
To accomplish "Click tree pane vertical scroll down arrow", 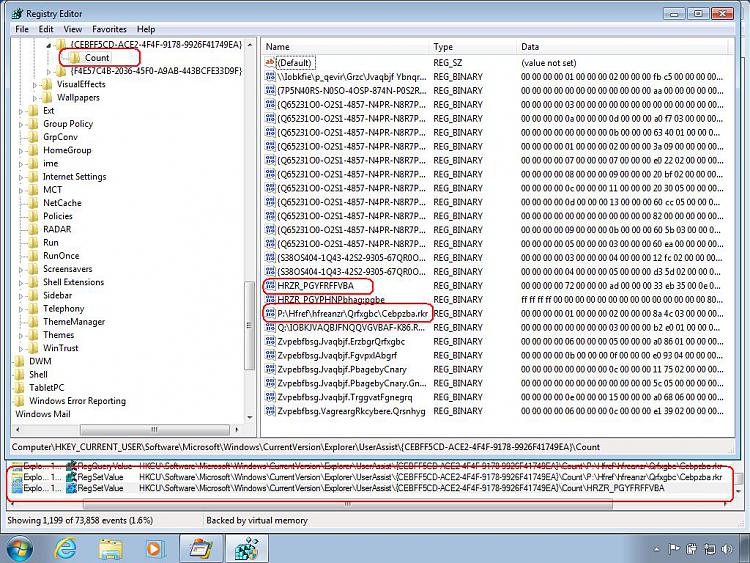I will (x=250, y=418).
